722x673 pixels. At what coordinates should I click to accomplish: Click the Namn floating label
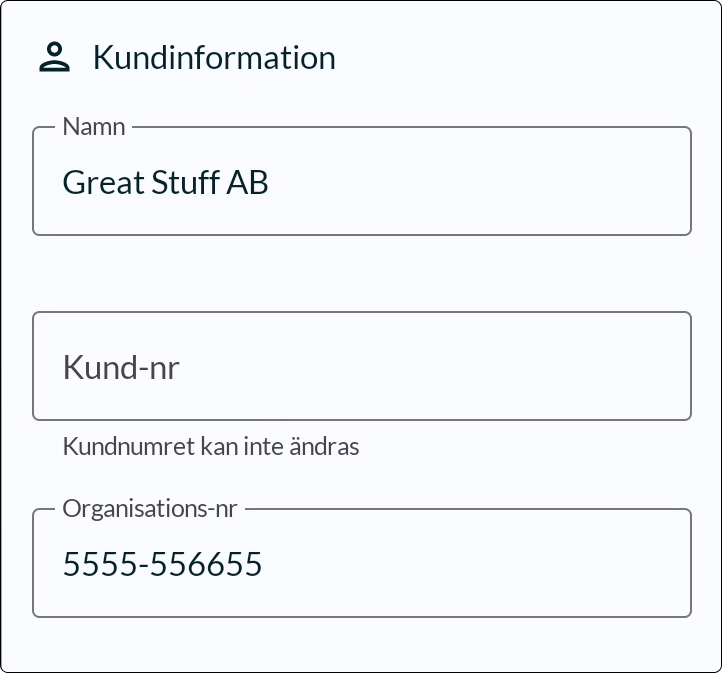[x=94, y=127]
